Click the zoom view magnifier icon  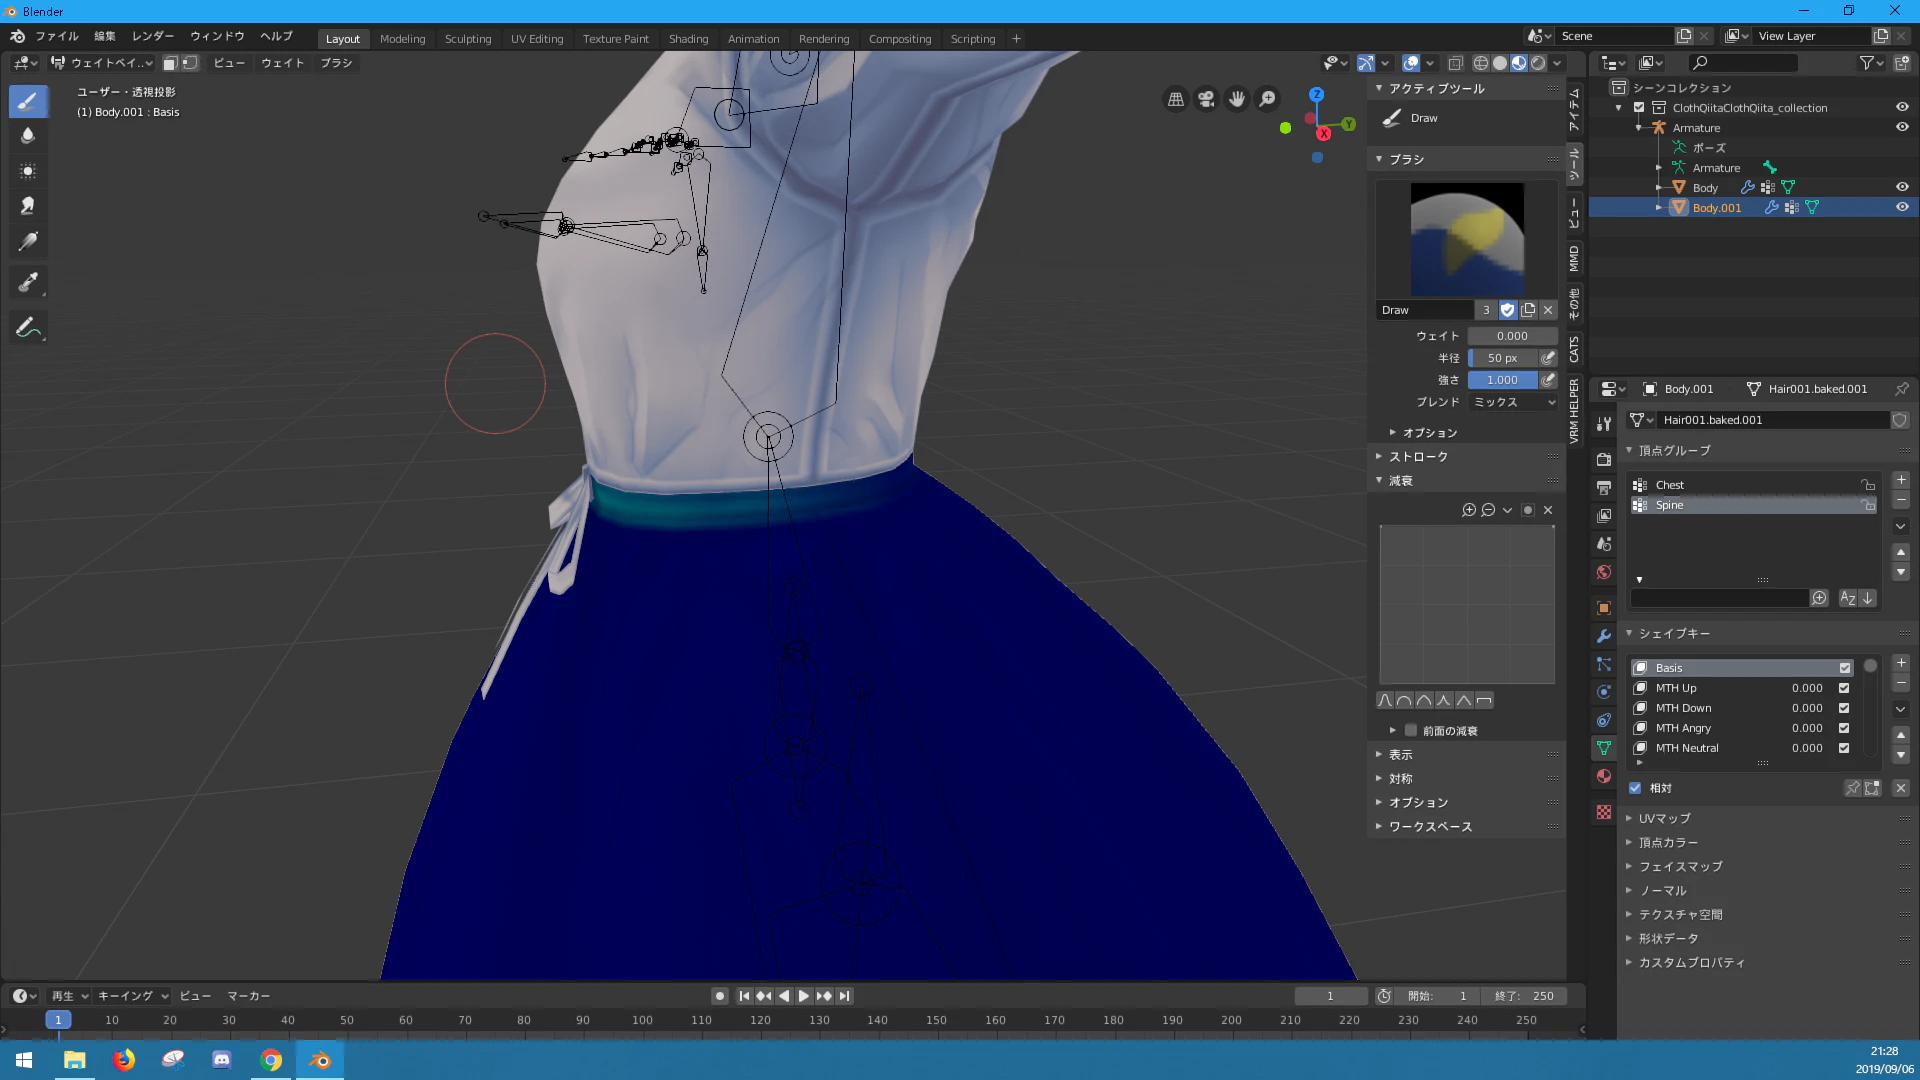click(1267, 99)
